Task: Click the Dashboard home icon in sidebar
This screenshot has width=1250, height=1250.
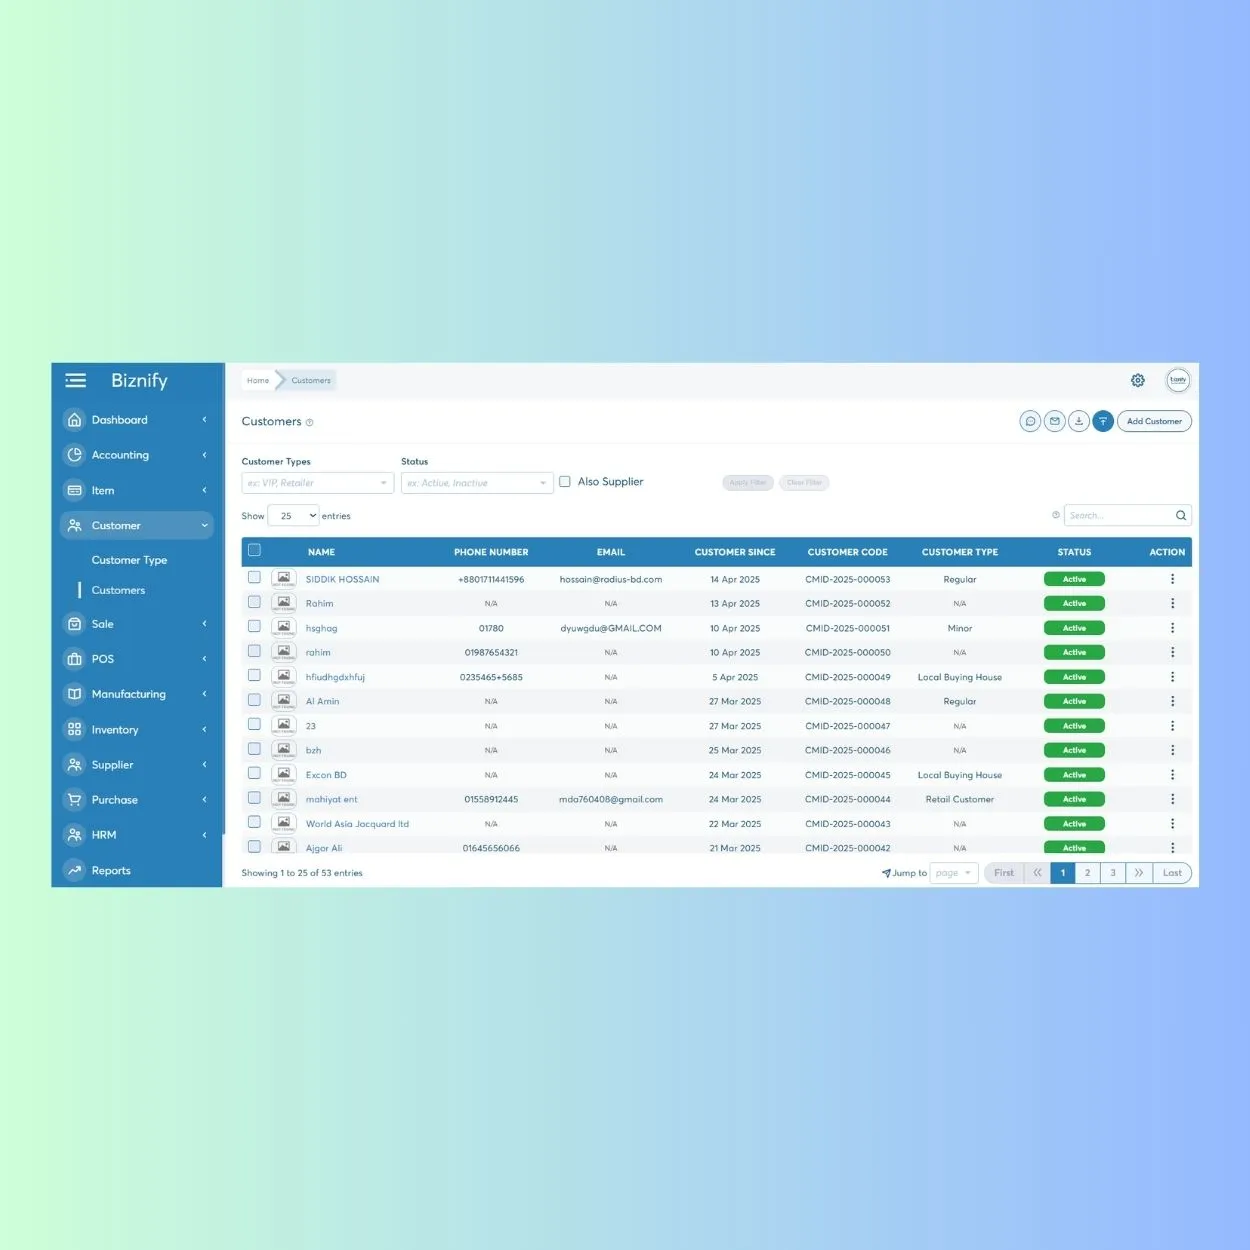Action: (75, 419)
